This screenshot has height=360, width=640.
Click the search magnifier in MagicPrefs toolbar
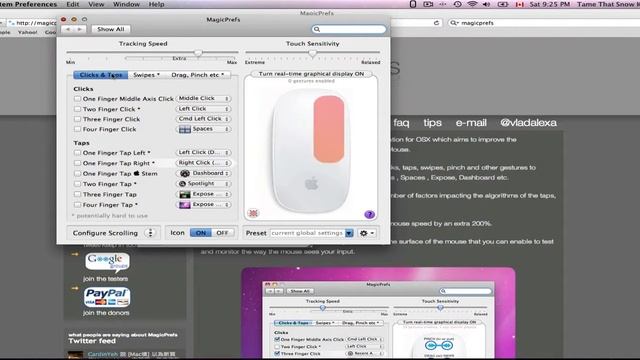pos(317,29)
